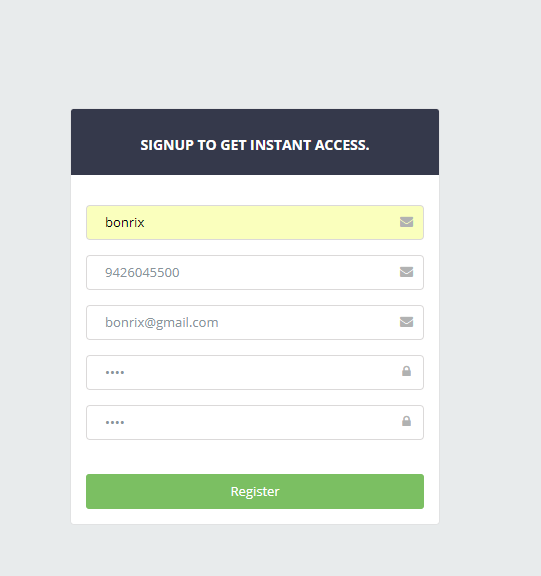
Task: Place cursor after the bonrix text
Action: pos(145,223)
